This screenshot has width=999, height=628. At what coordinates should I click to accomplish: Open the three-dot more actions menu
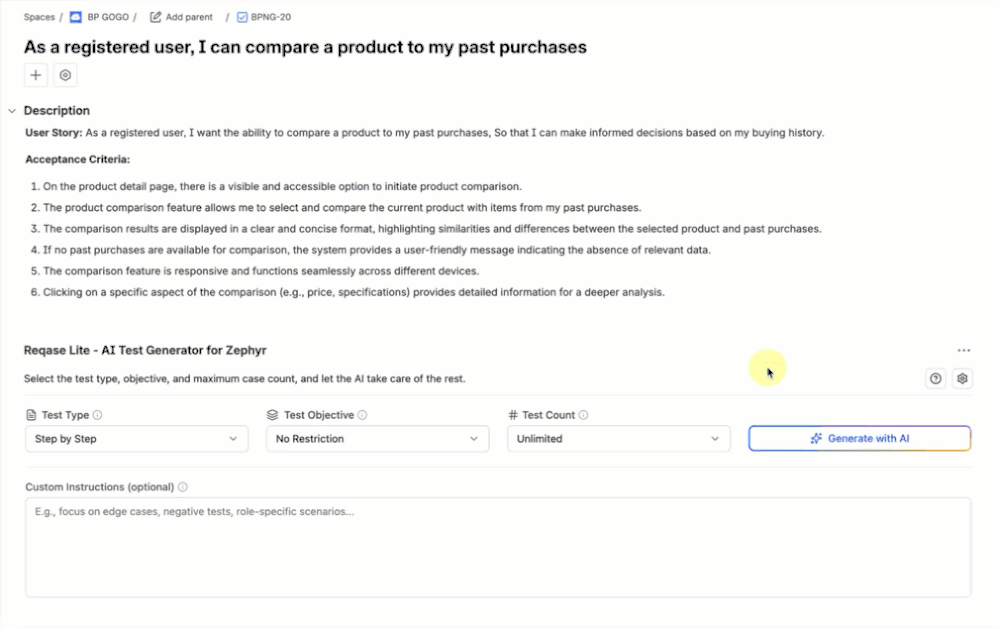coord(963,351)
